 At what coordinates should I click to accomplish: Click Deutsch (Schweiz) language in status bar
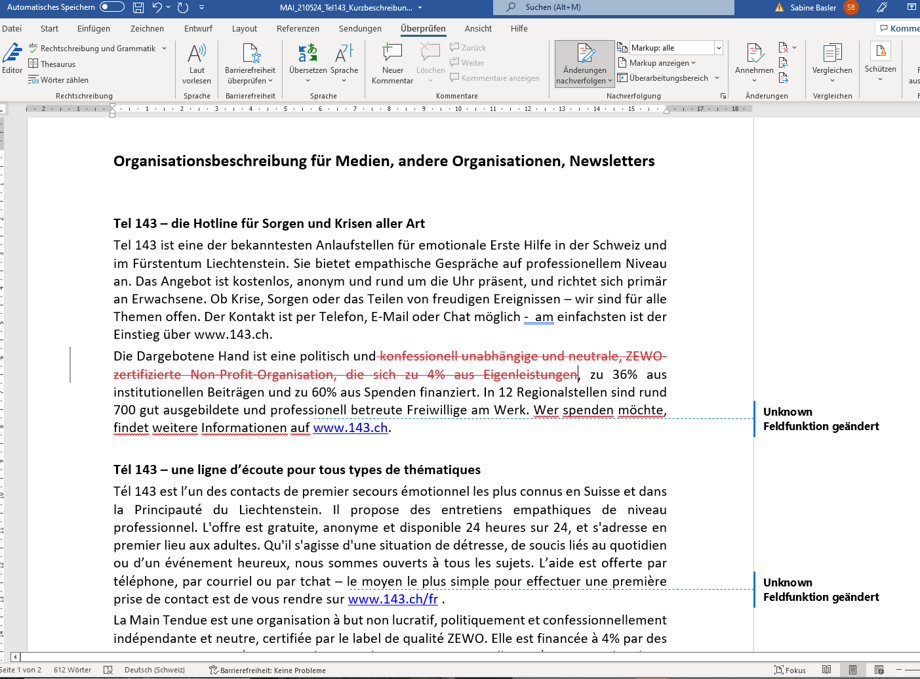coord(154,670)
